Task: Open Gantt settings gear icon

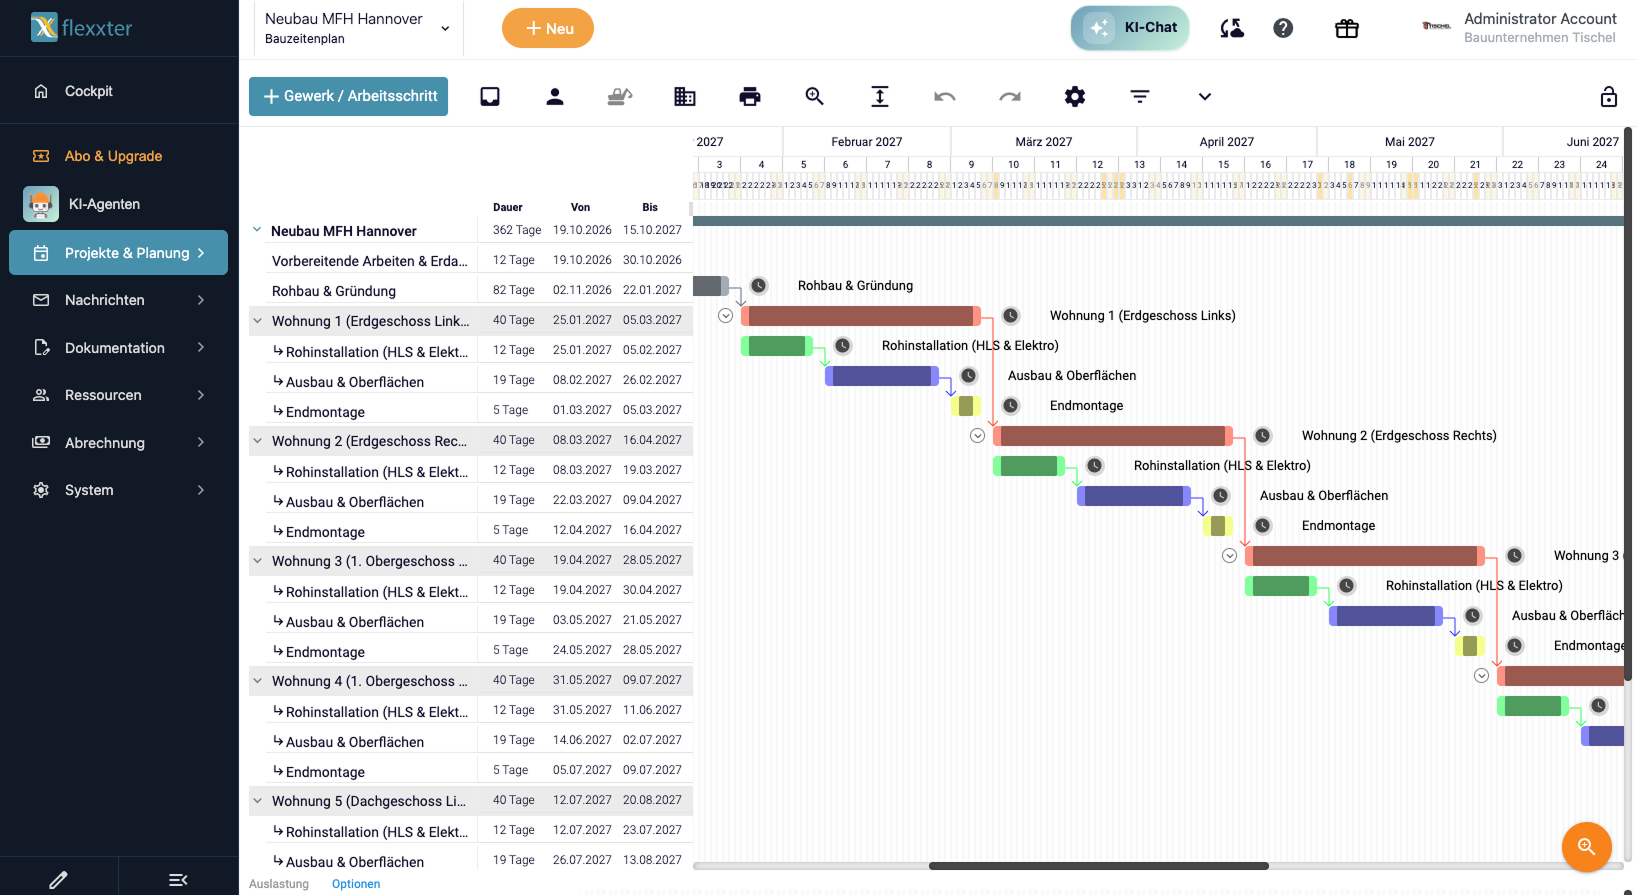Action: point(1075,96)
